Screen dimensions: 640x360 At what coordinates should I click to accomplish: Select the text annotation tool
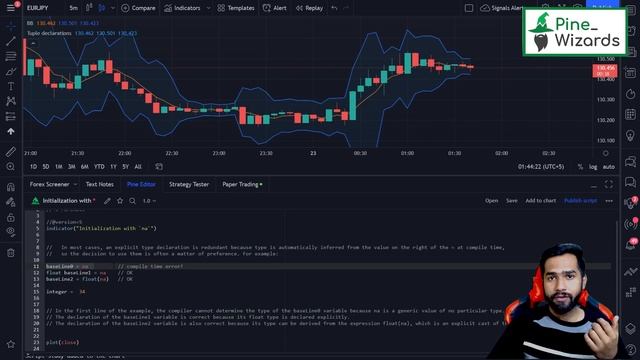coord(11,86)
